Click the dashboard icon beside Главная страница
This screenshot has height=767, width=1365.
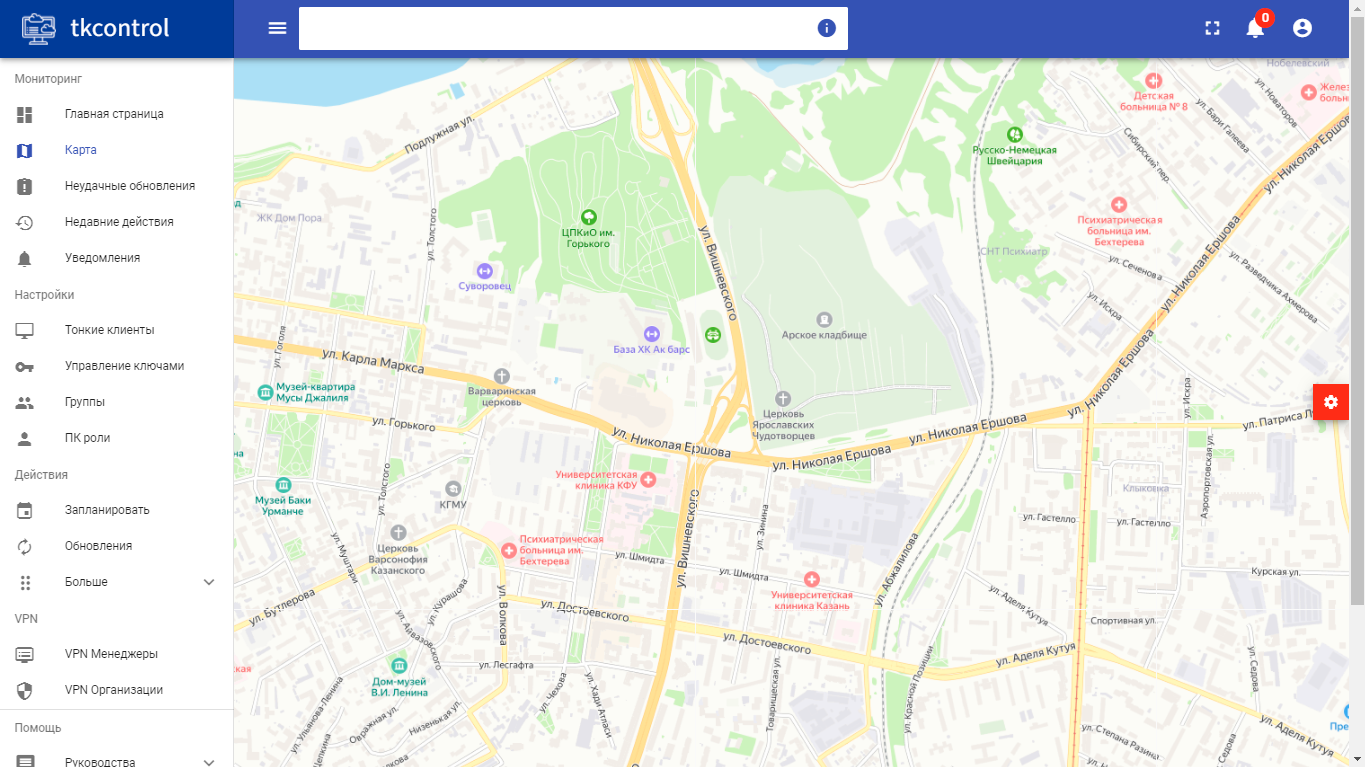coord(25,114)
